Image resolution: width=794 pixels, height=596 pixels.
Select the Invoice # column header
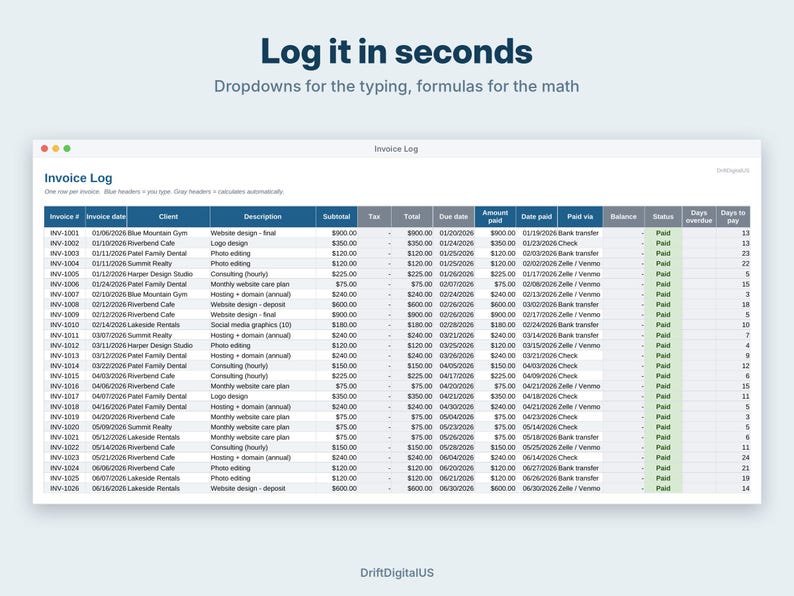click(65, 217)
